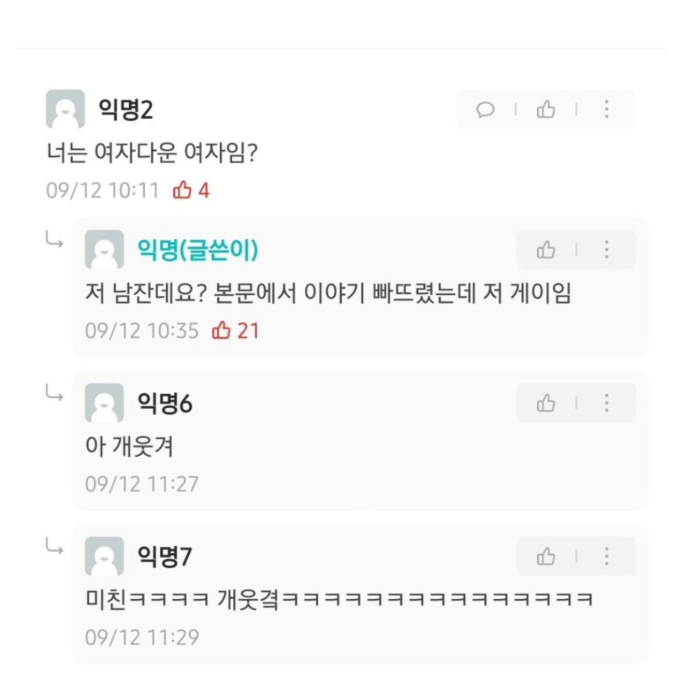This screenshot has width=683, height=682.
Task: Select the 익명(글쓴이) username
Action: (x=197, y=250)
